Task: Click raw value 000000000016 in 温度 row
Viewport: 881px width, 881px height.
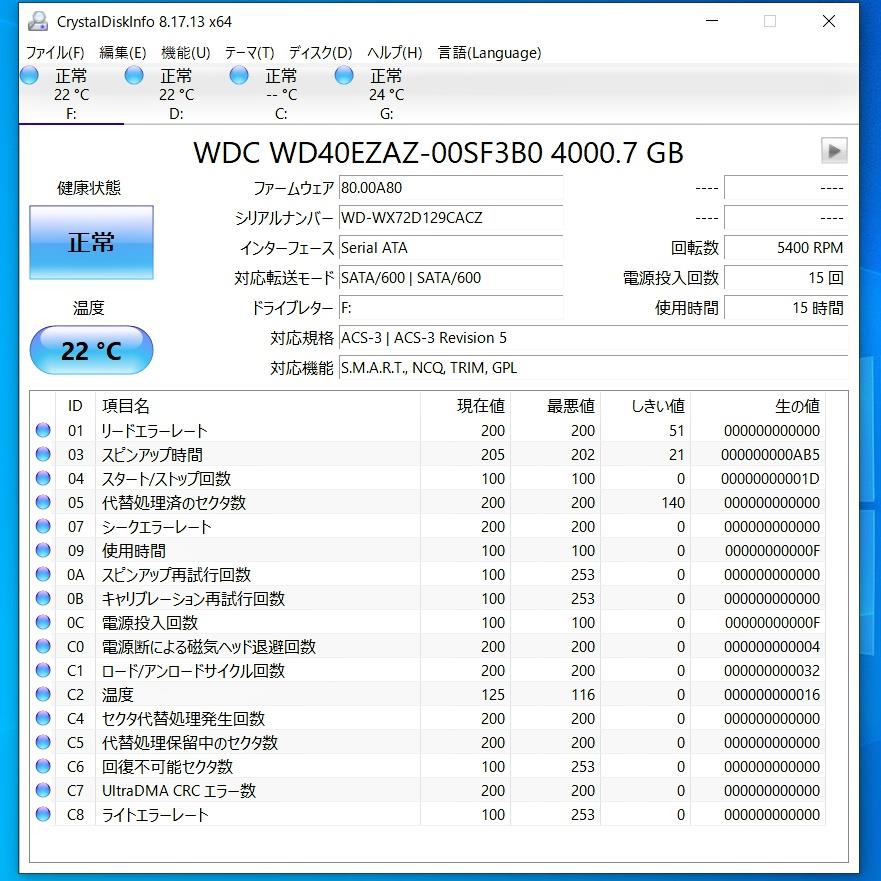Action: [x=772, y=694]
